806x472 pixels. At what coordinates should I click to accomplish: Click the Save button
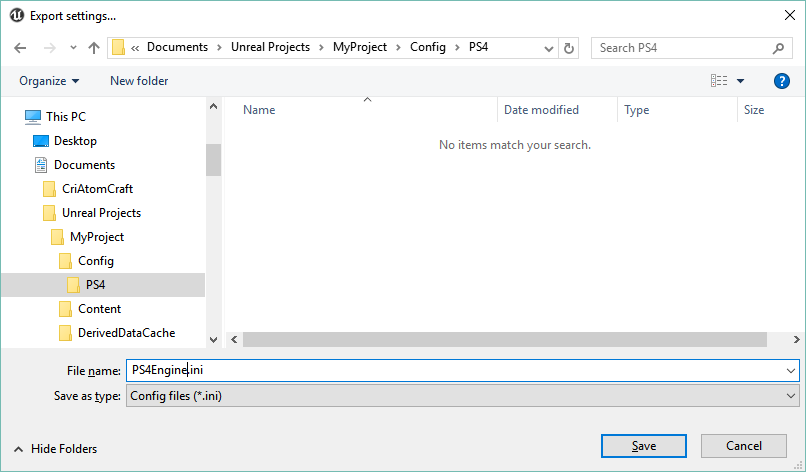[644, 446]
